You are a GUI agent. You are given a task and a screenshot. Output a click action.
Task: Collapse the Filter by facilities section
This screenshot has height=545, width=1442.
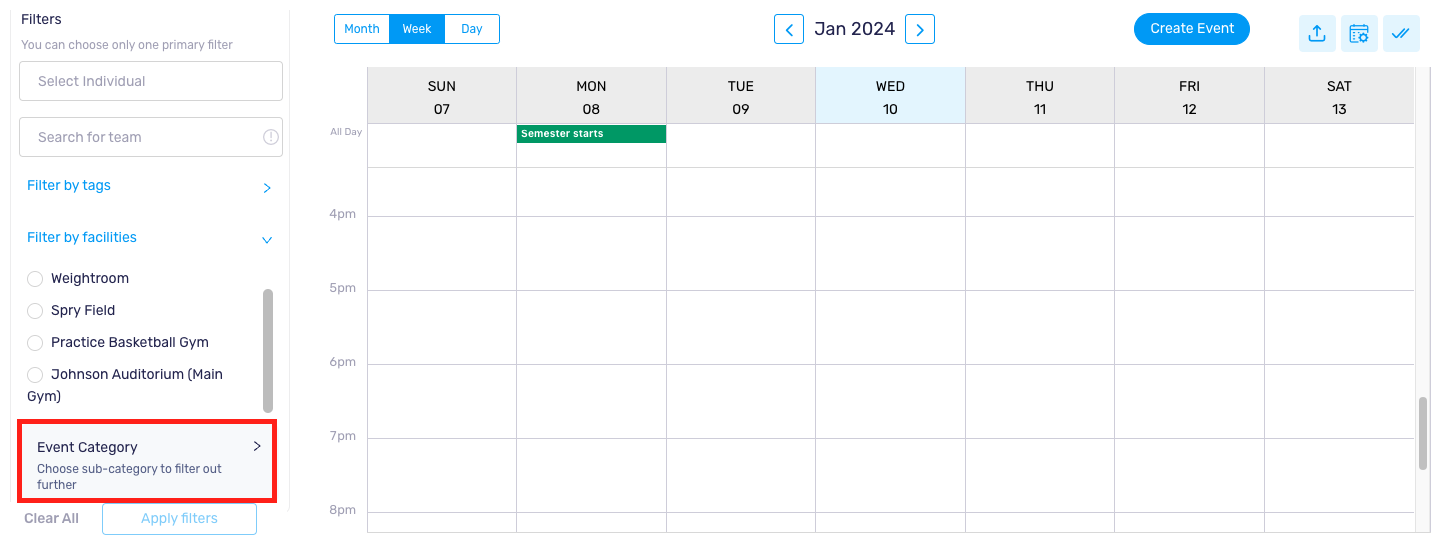149,238
